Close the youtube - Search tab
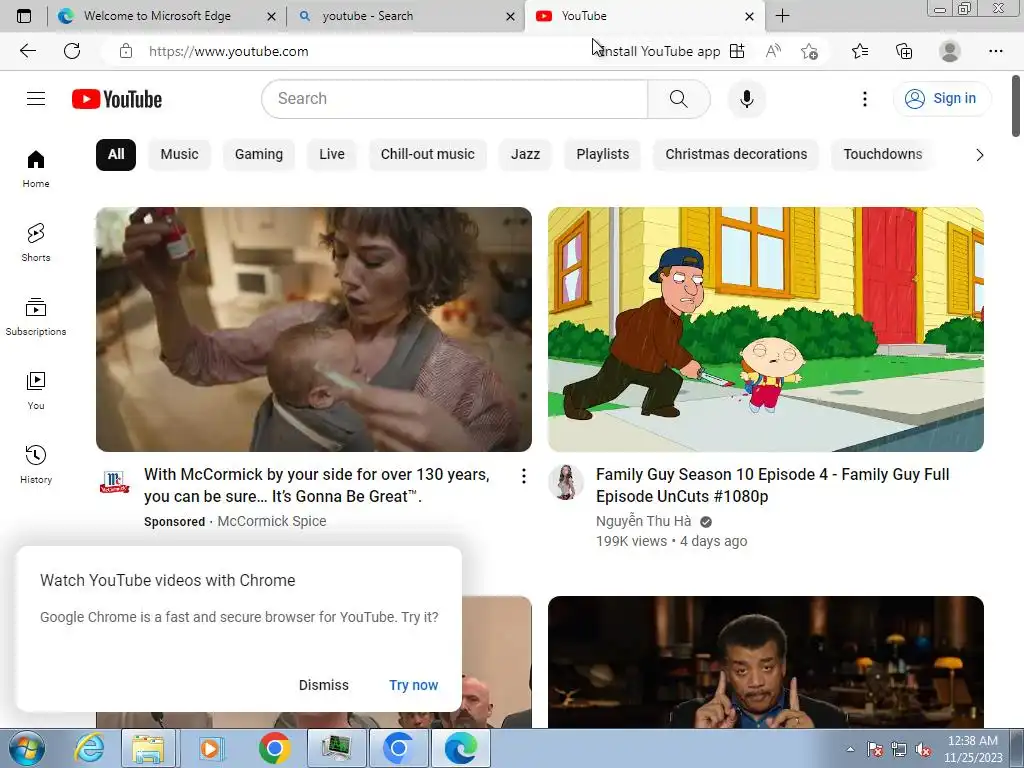The height and width of the screenshot is (768, 1024). click(x=510, y=16)
